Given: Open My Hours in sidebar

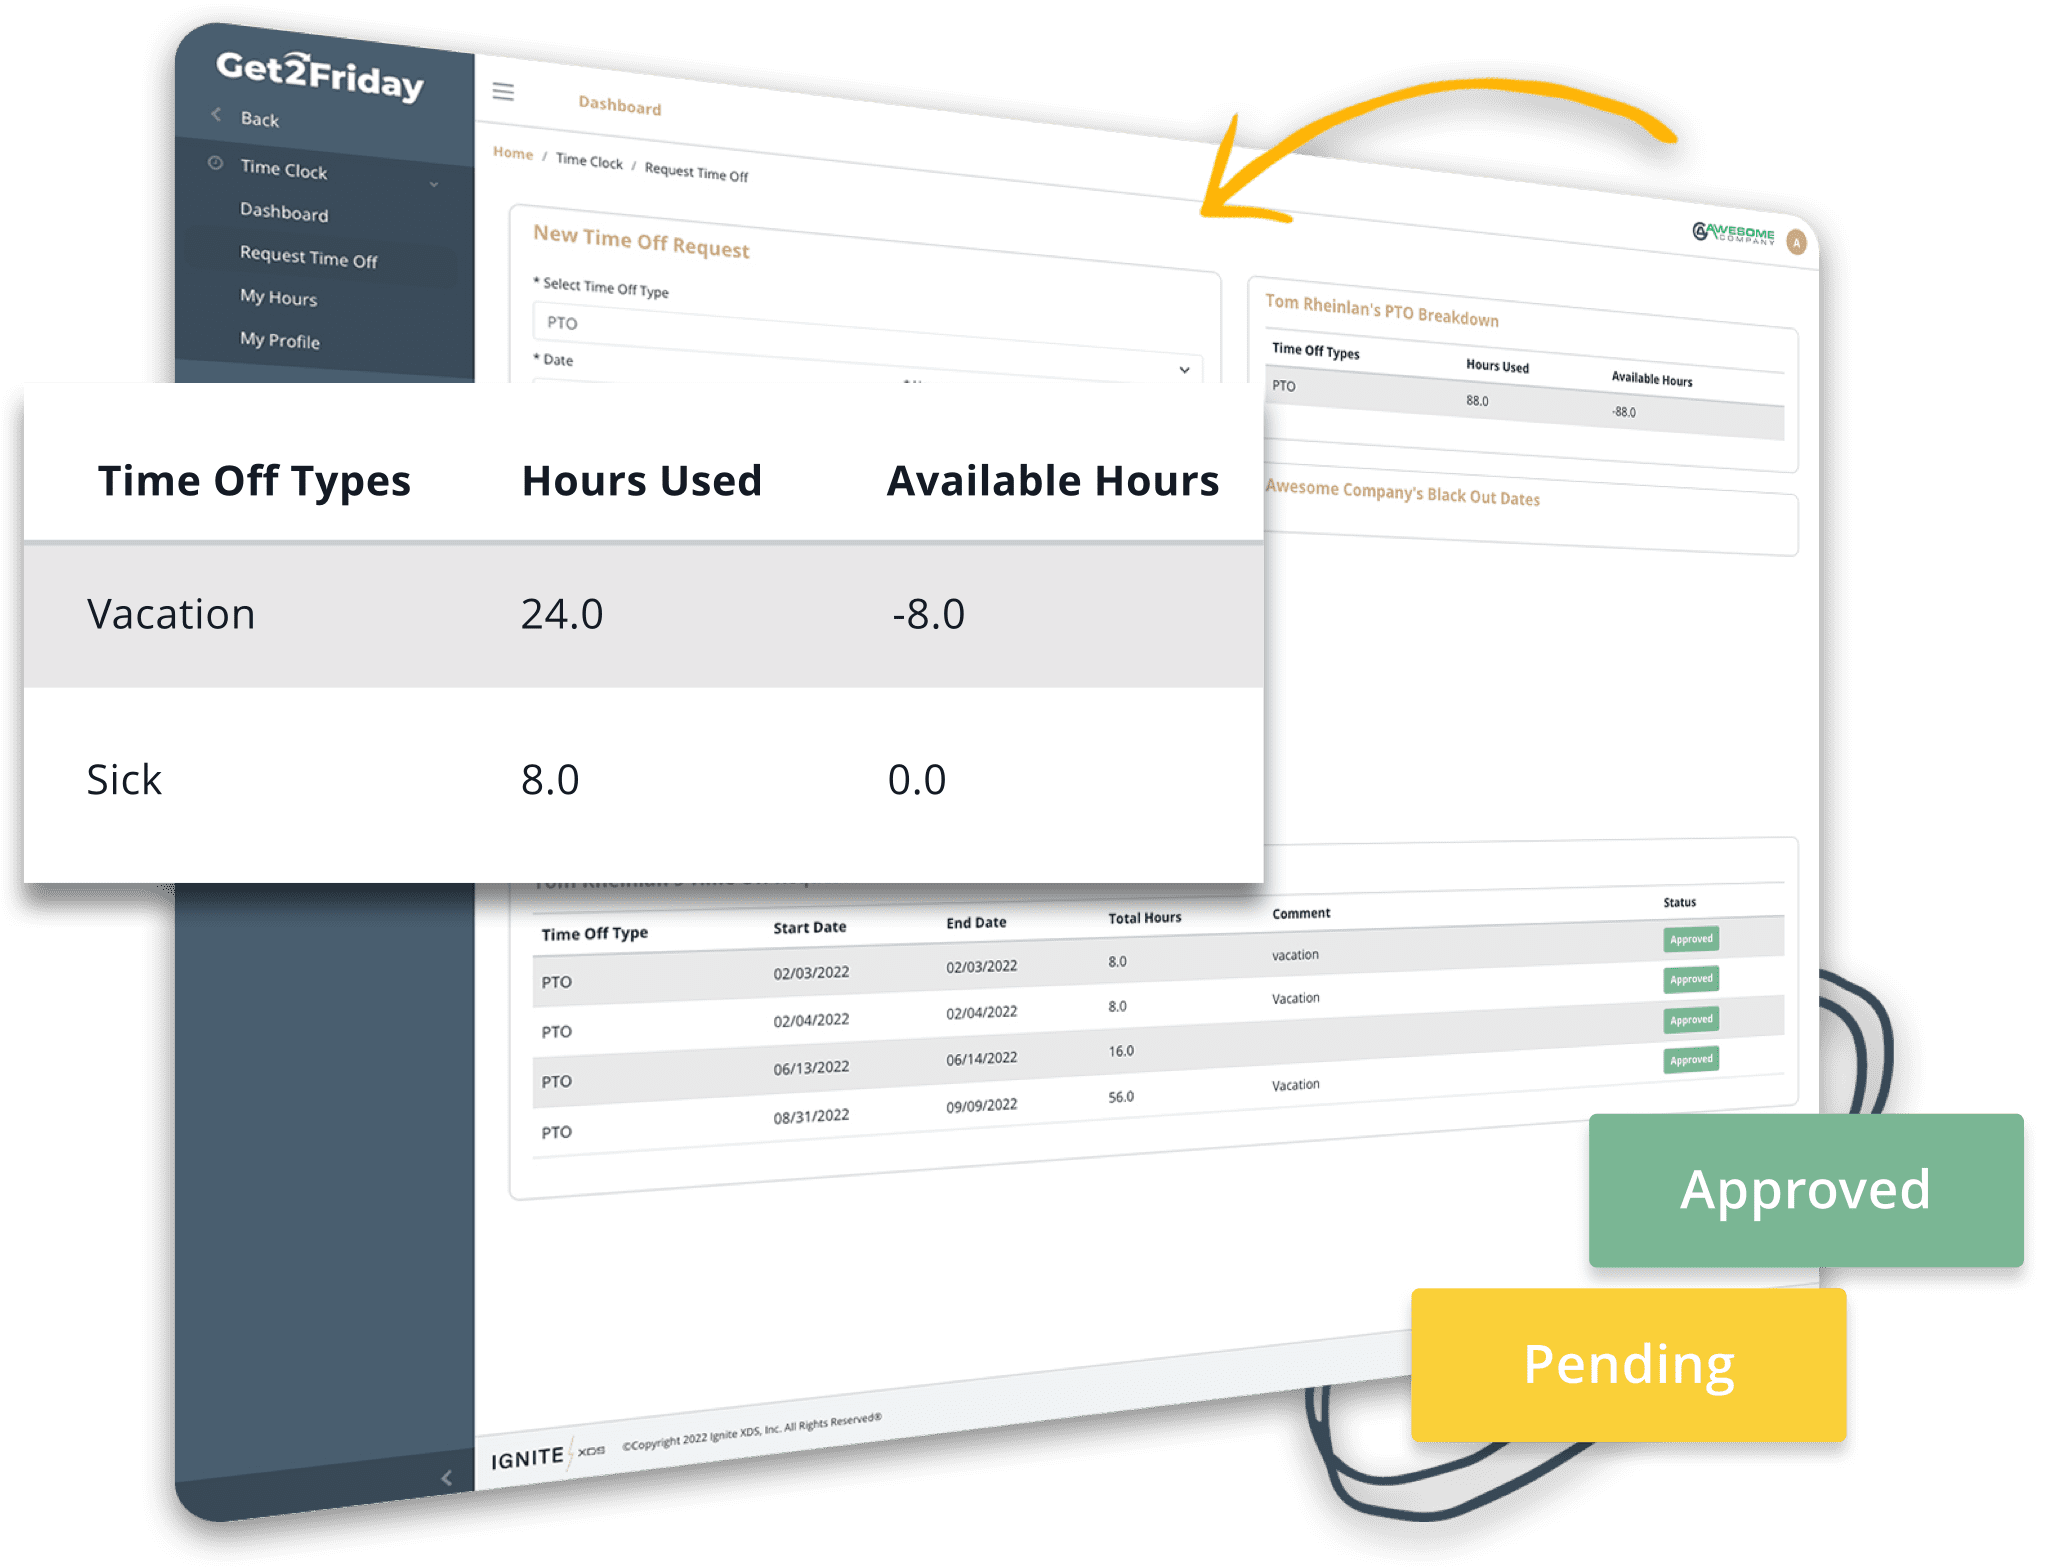Looking at the screenshot, I should (x=278, y=297).
